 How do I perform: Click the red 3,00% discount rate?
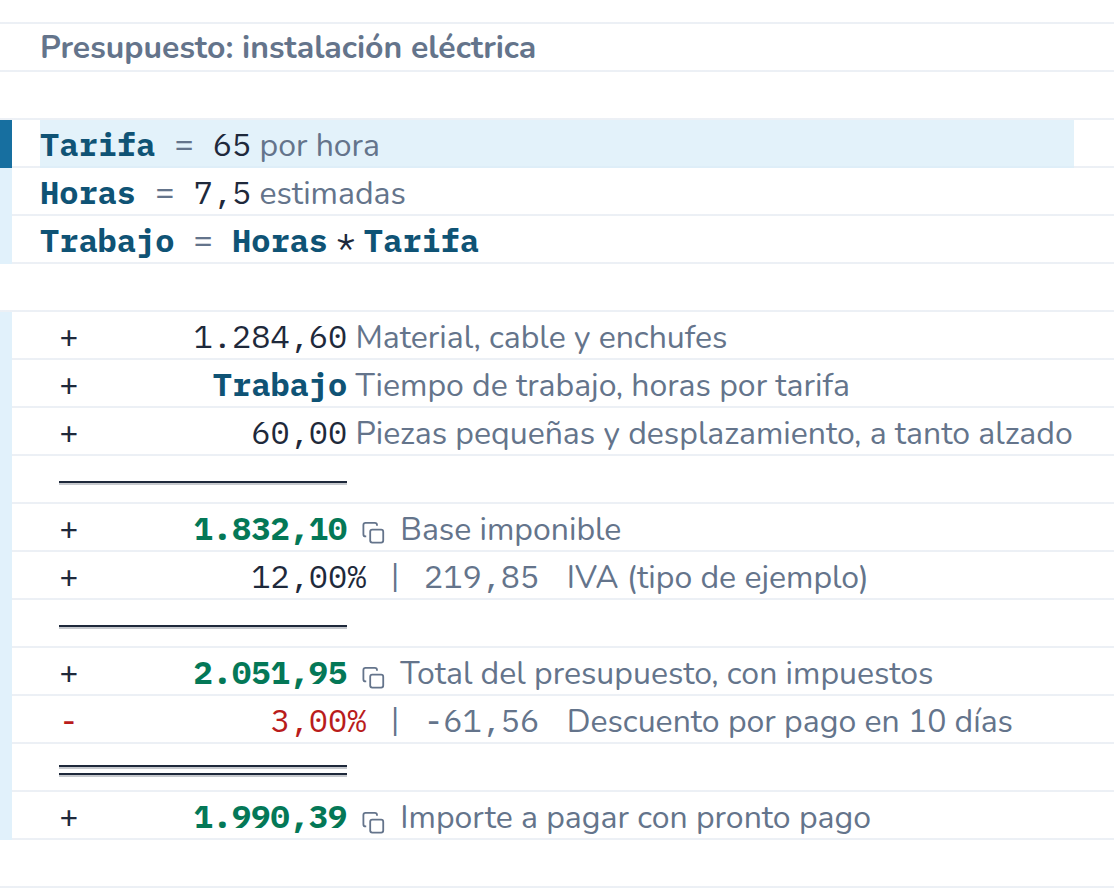(x=318, y=722)
